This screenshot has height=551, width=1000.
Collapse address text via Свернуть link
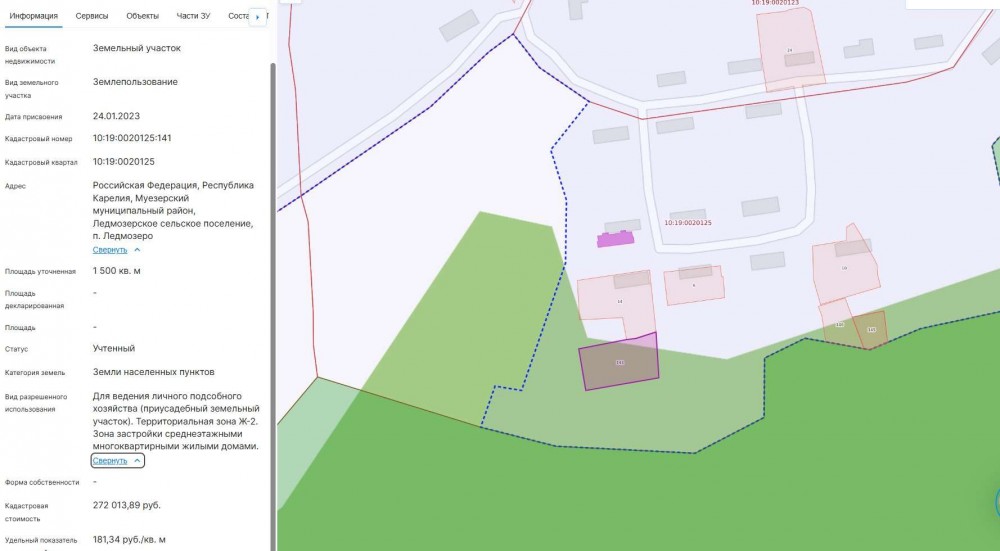(x=111, y=250)
